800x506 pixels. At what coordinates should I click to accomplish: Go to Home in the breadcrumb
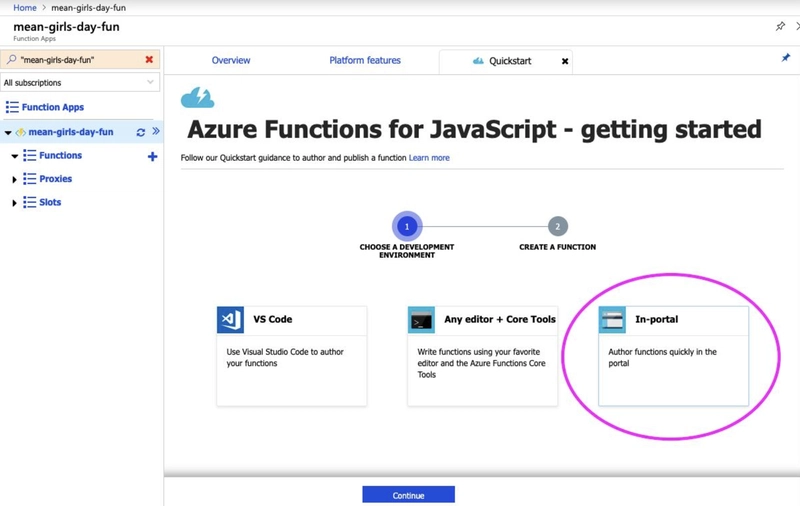pos(24,8)
